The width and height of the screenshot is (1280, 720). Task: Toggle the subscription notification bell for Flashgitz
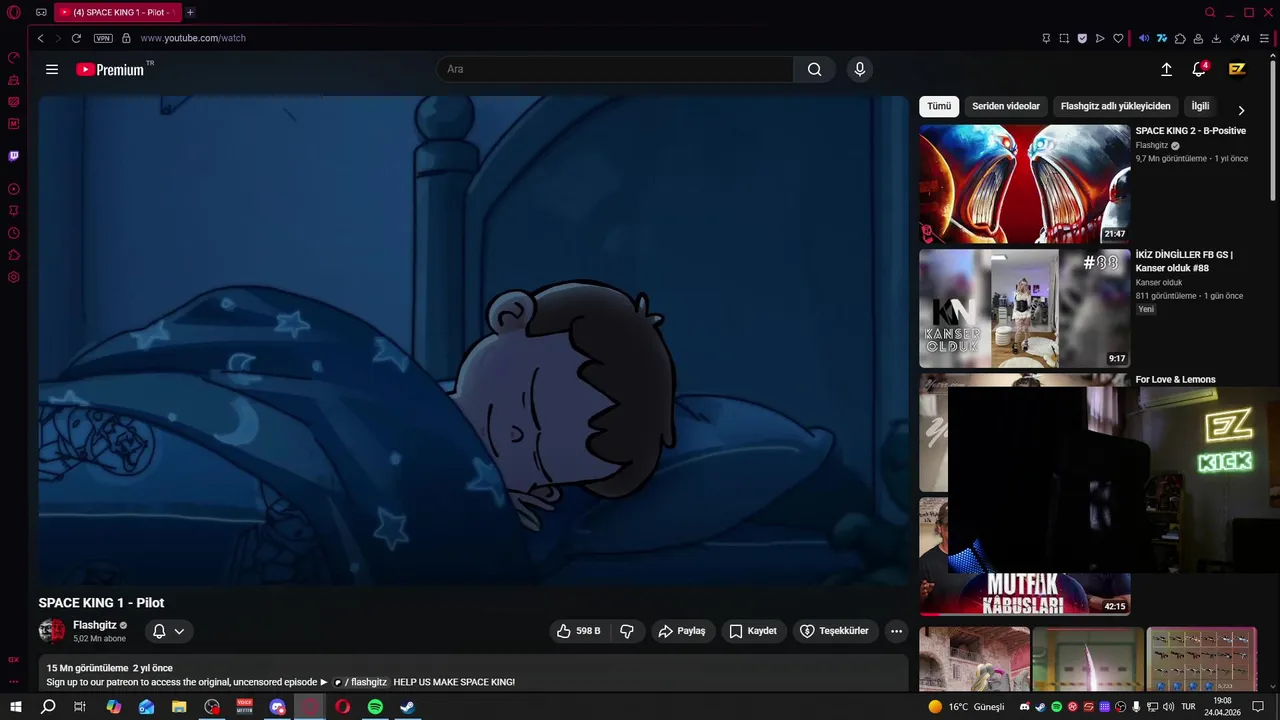click(159, 631)
